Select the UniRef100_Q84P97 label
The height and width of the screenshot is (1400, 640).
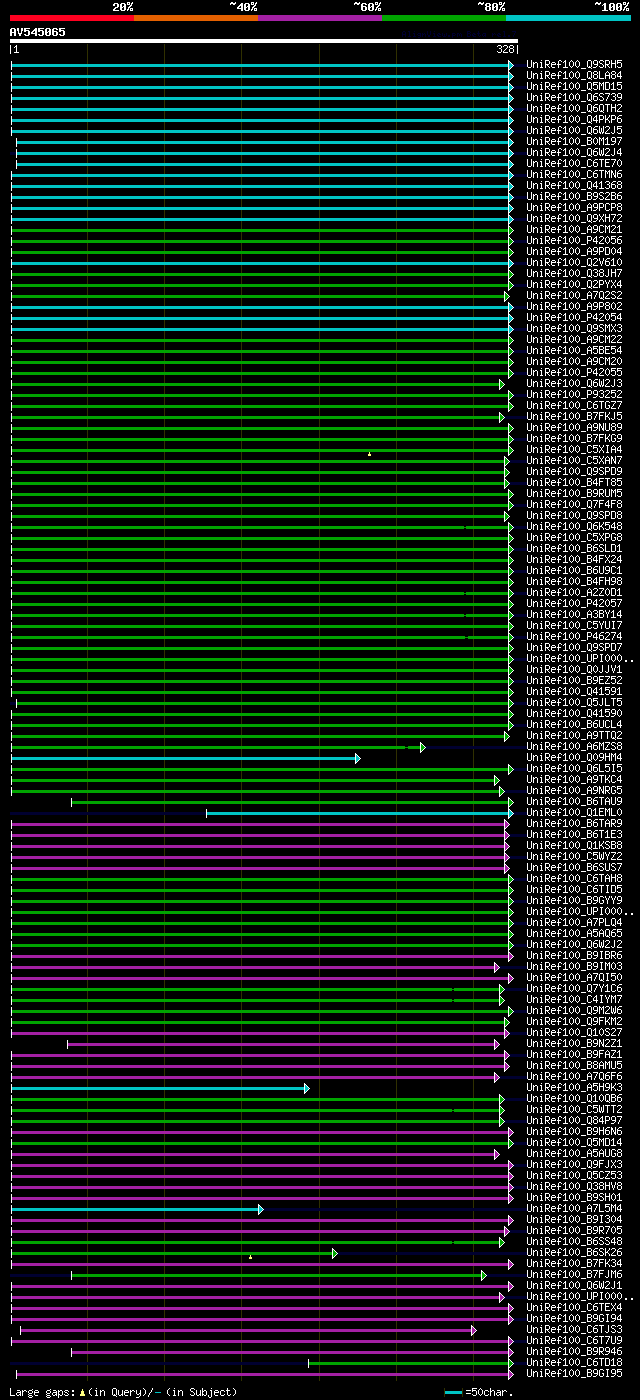(x=574, y=1120)
